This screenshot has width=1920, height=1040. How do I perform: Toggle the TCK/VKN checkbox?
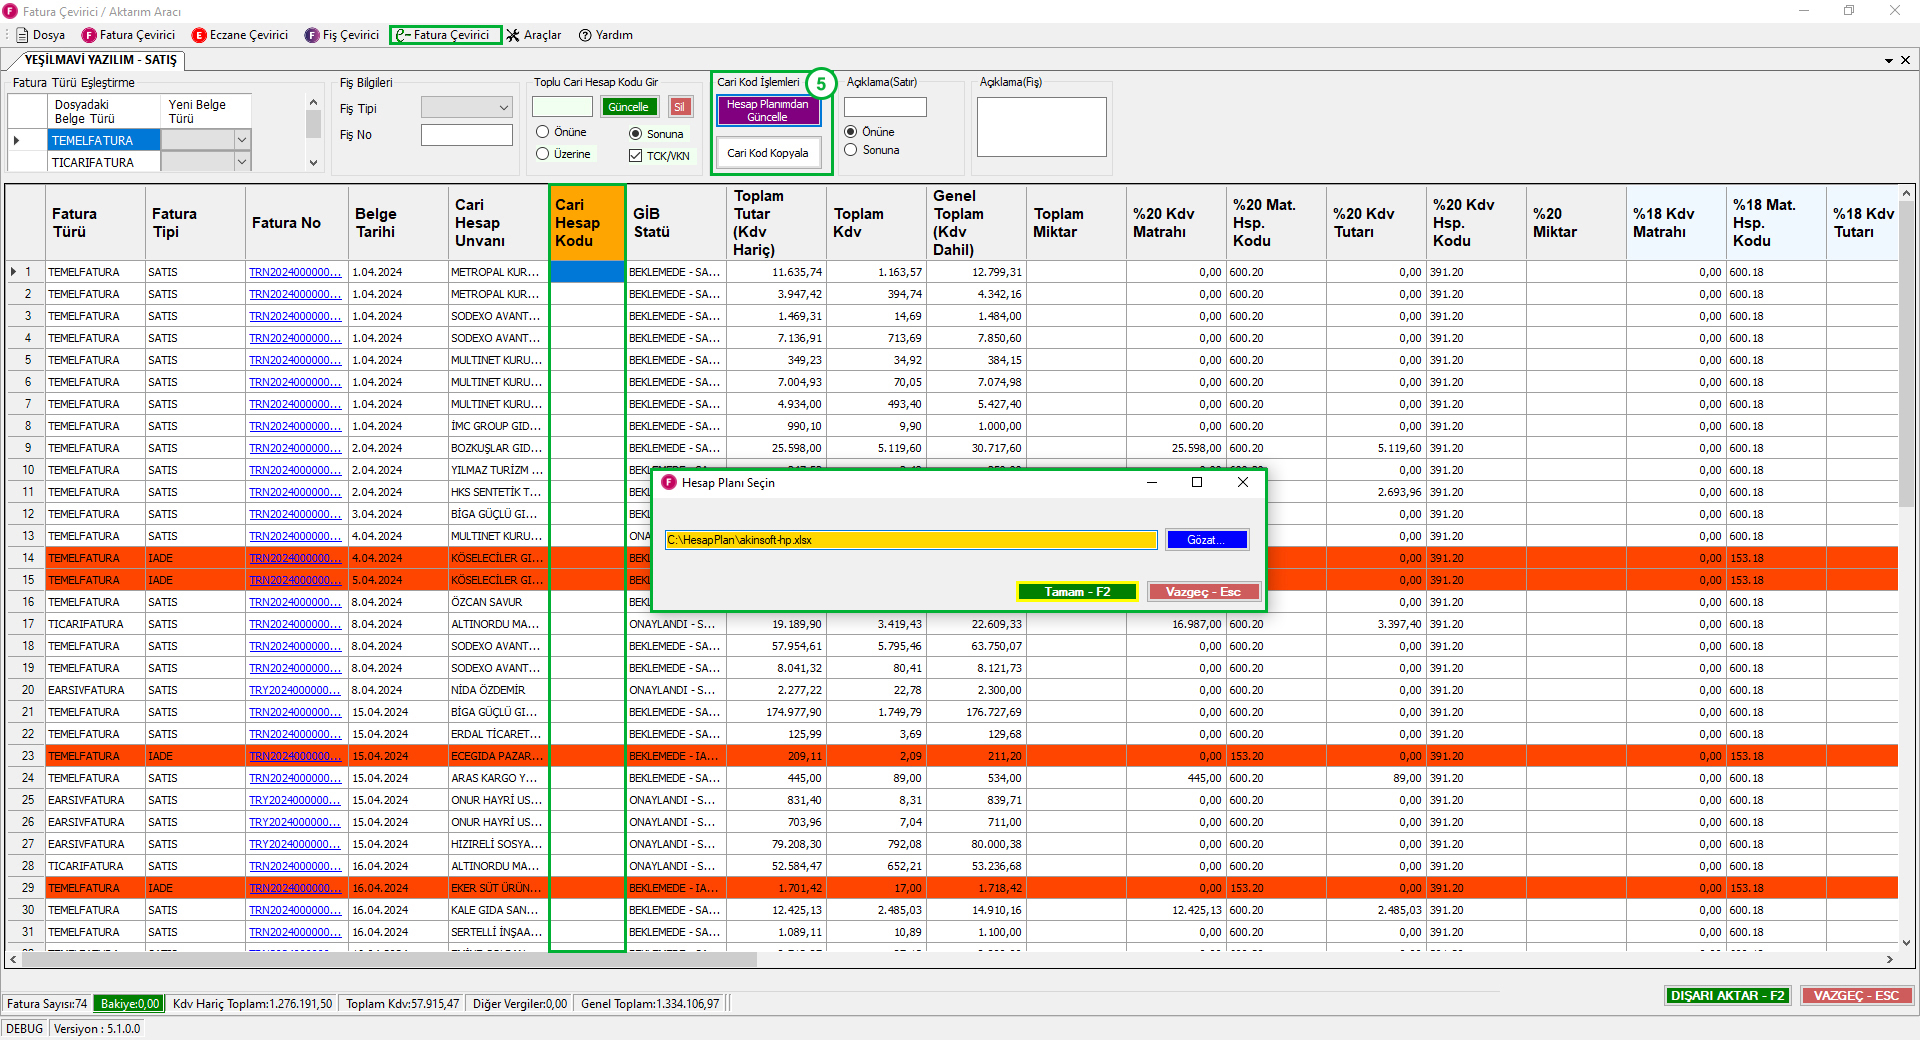635,156
